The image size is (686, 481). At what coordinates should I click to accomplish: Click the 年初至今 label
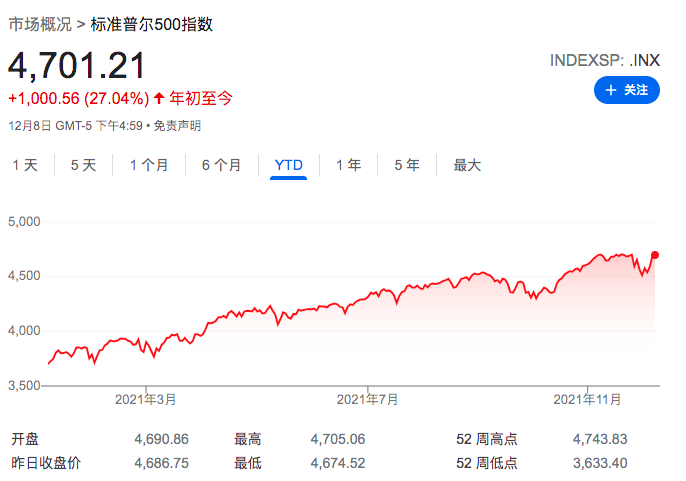(x=201, y=98)
